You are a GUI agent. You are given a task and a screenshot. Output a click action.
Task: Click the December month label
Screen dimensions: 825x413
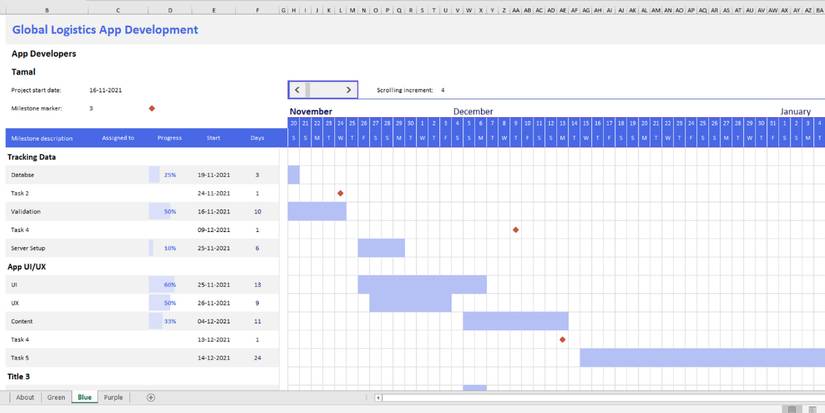coord(473,112)
